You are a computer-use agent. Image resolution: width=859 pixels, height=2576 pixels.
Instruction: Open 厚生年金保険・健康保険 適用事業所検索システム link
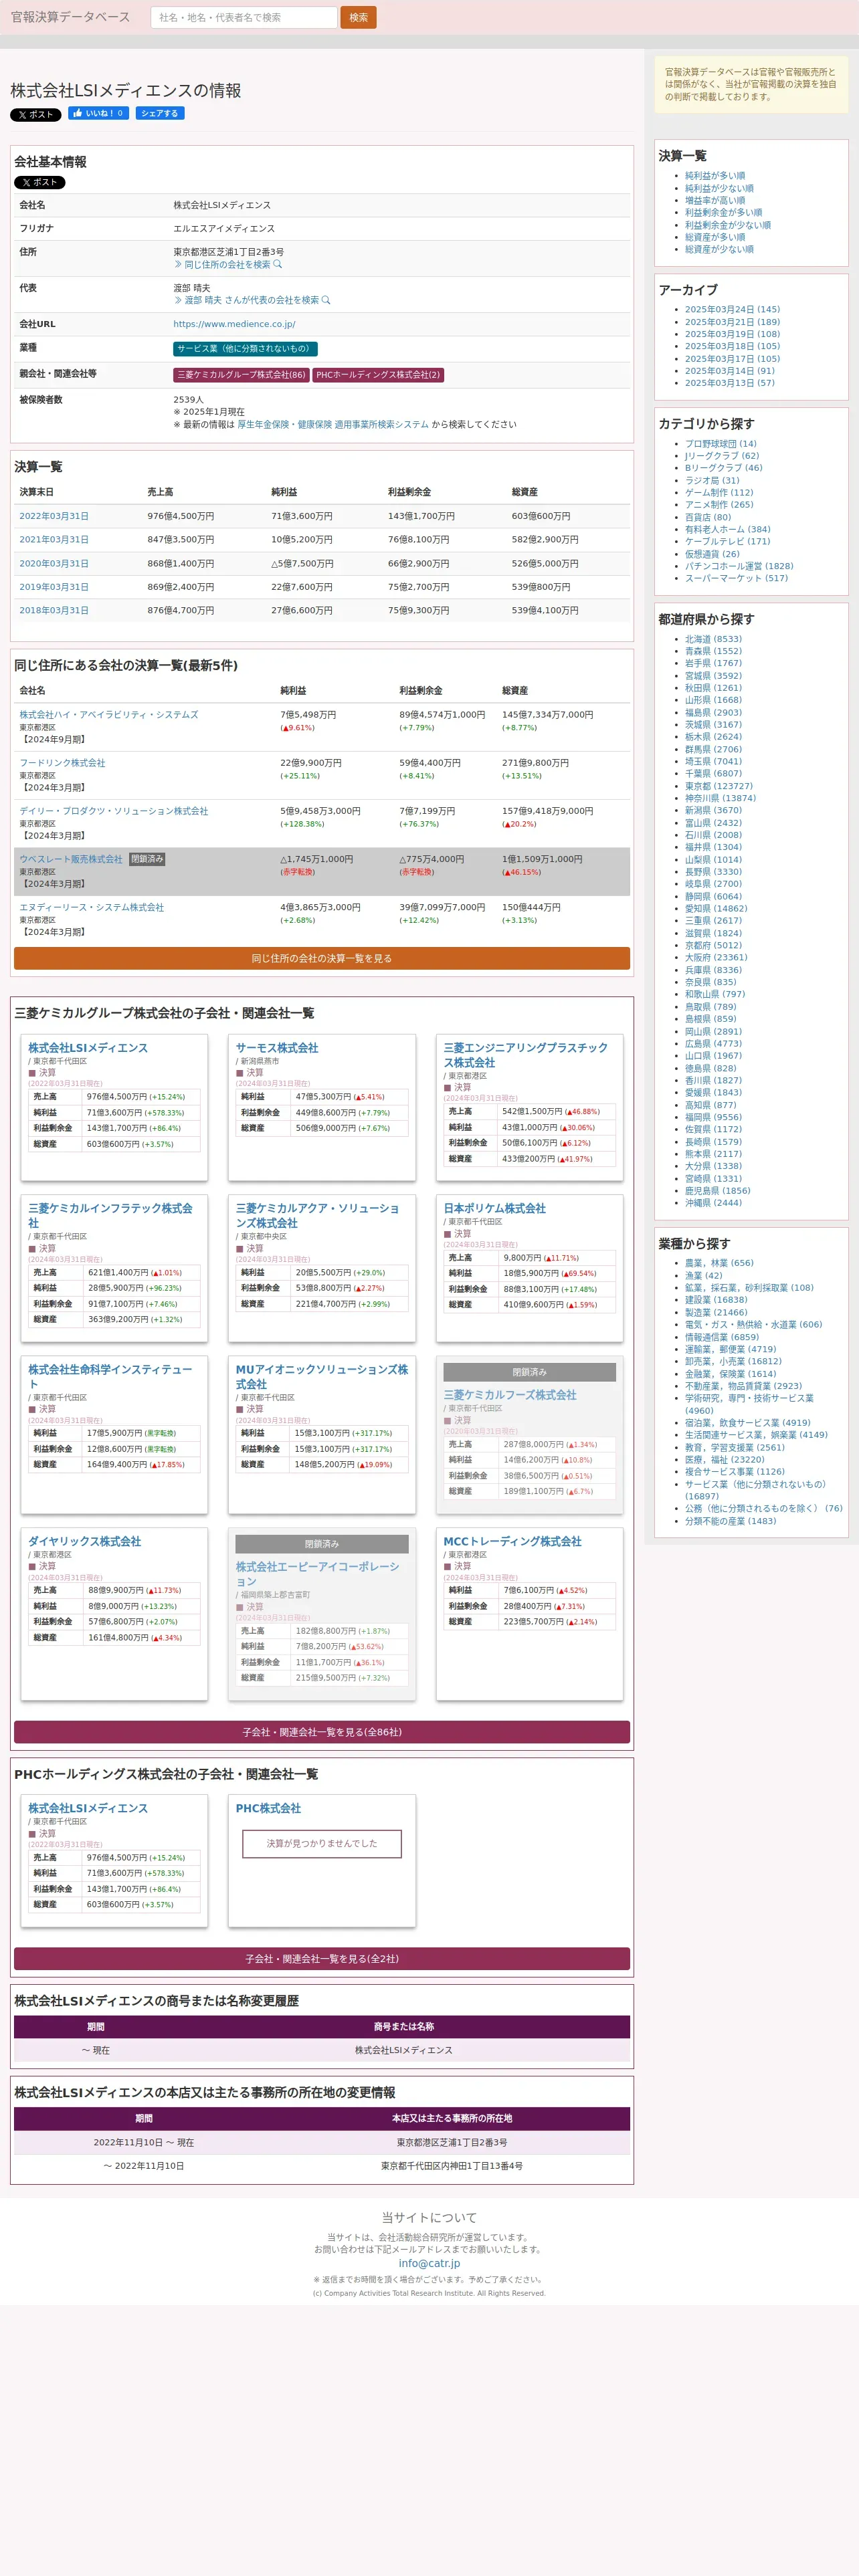332,425
